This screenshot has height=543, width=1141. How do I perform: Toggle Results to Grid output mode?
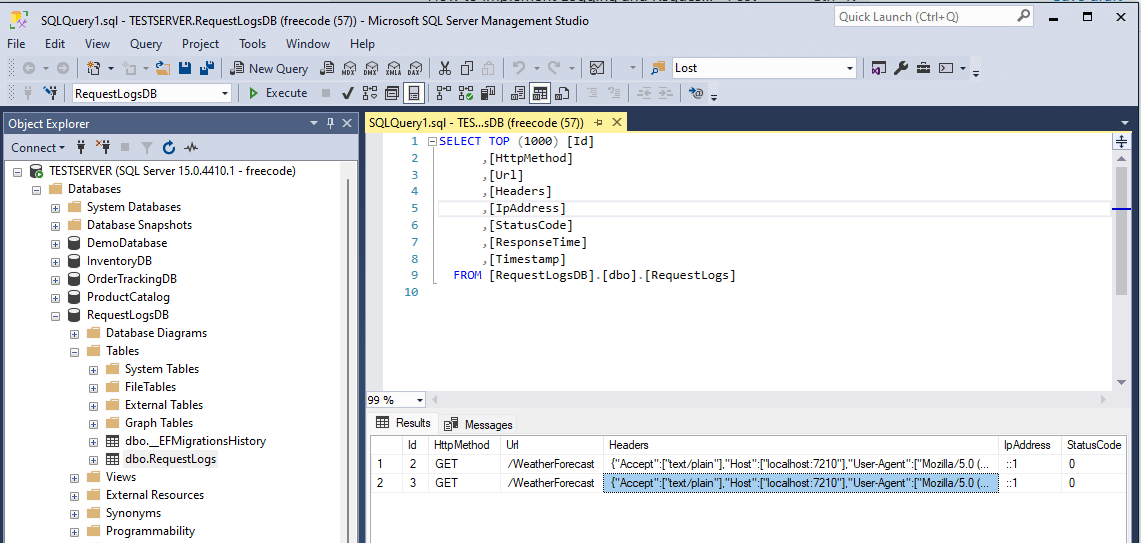click(540, 93)
